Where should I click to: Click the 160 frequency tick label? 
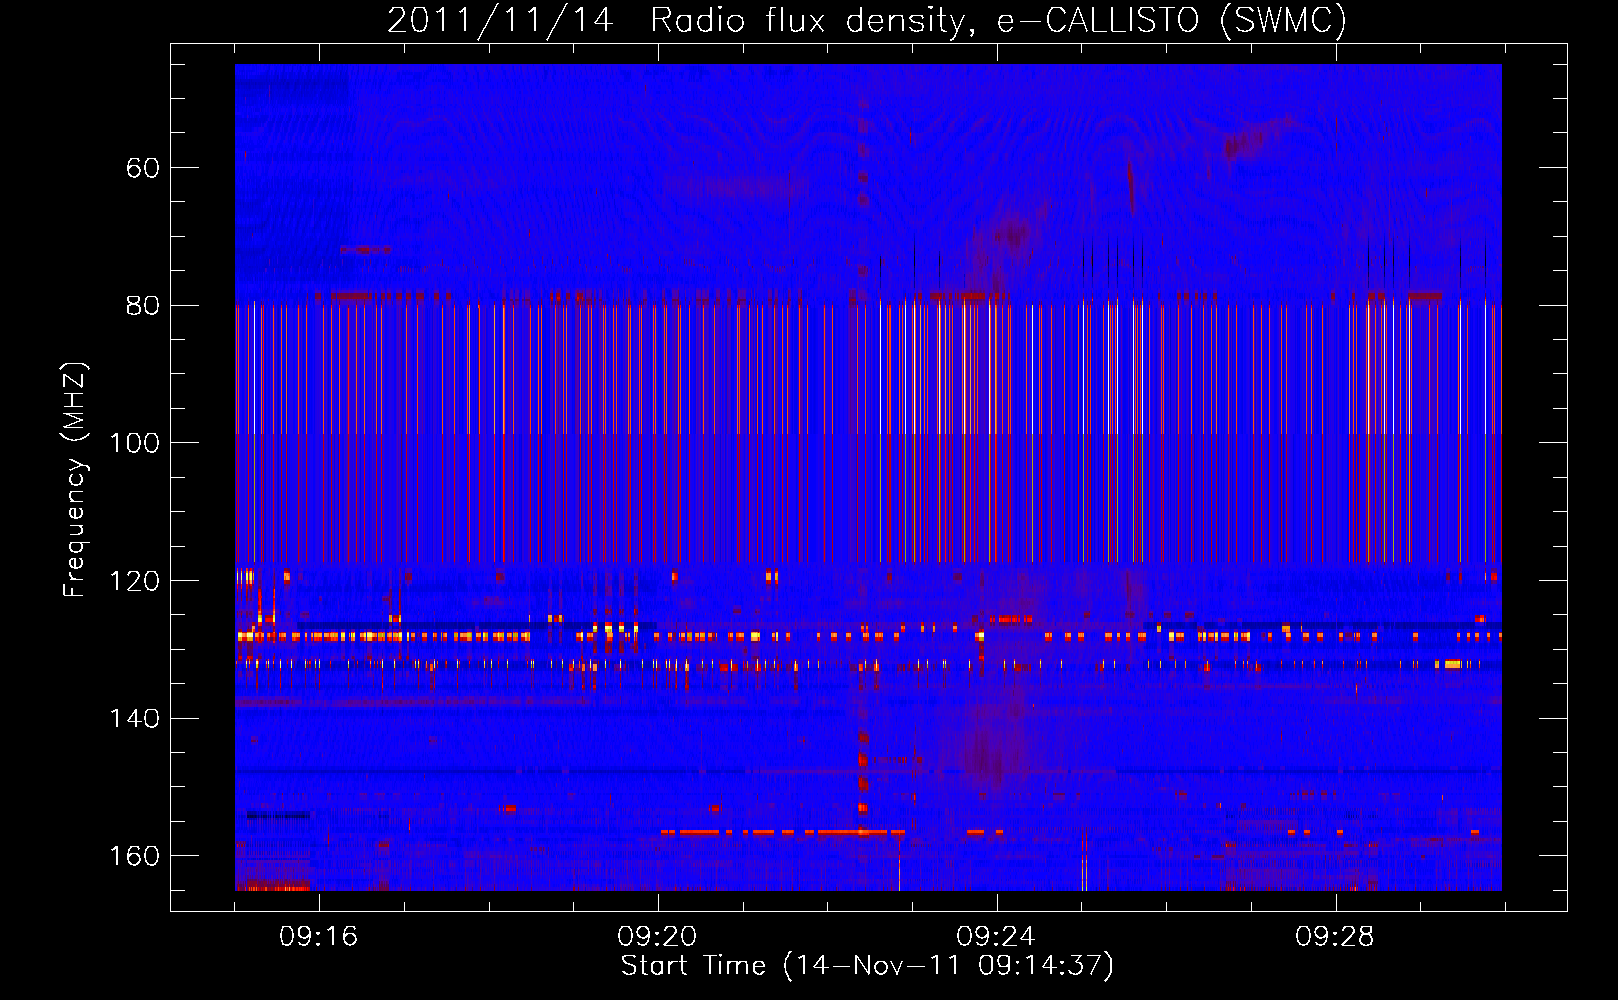click(134, 857)
